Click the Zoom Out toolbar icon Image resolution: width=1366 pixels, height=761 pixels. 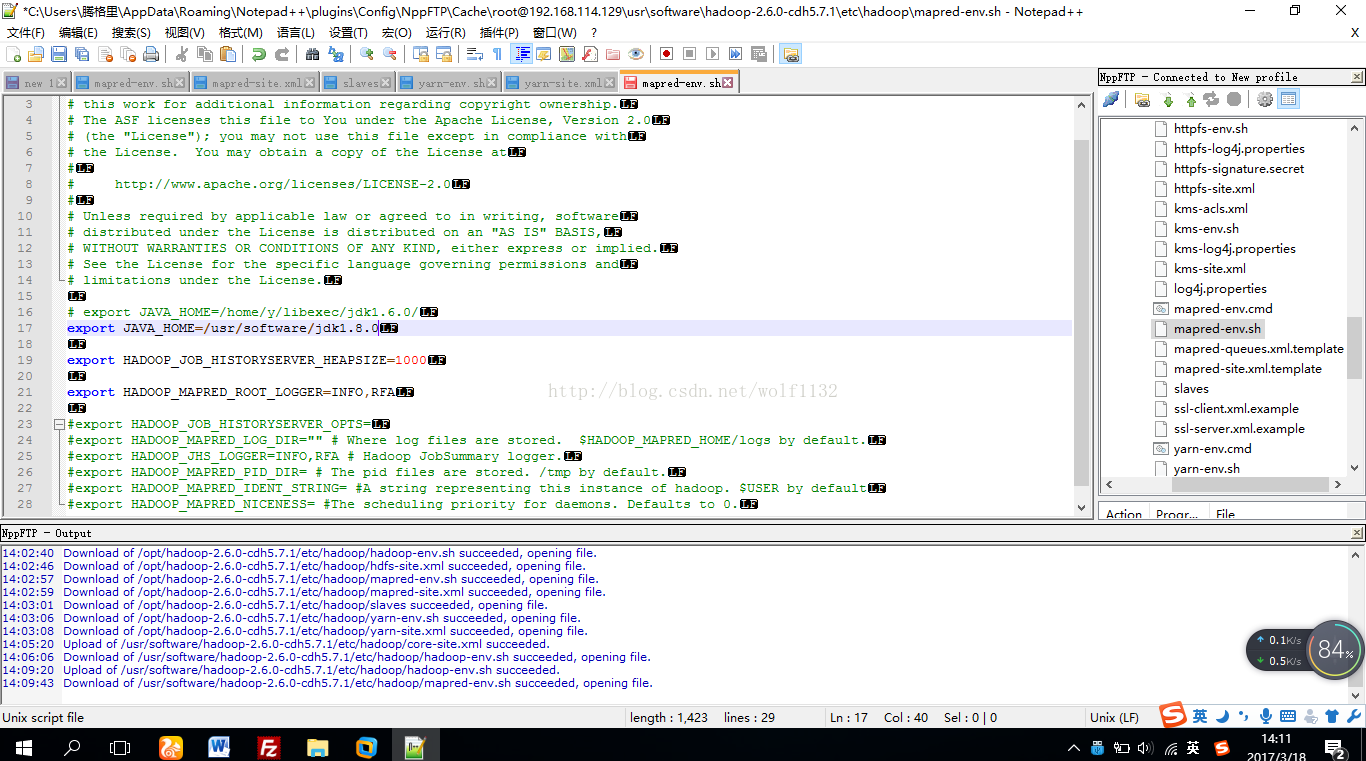point(390,54)
